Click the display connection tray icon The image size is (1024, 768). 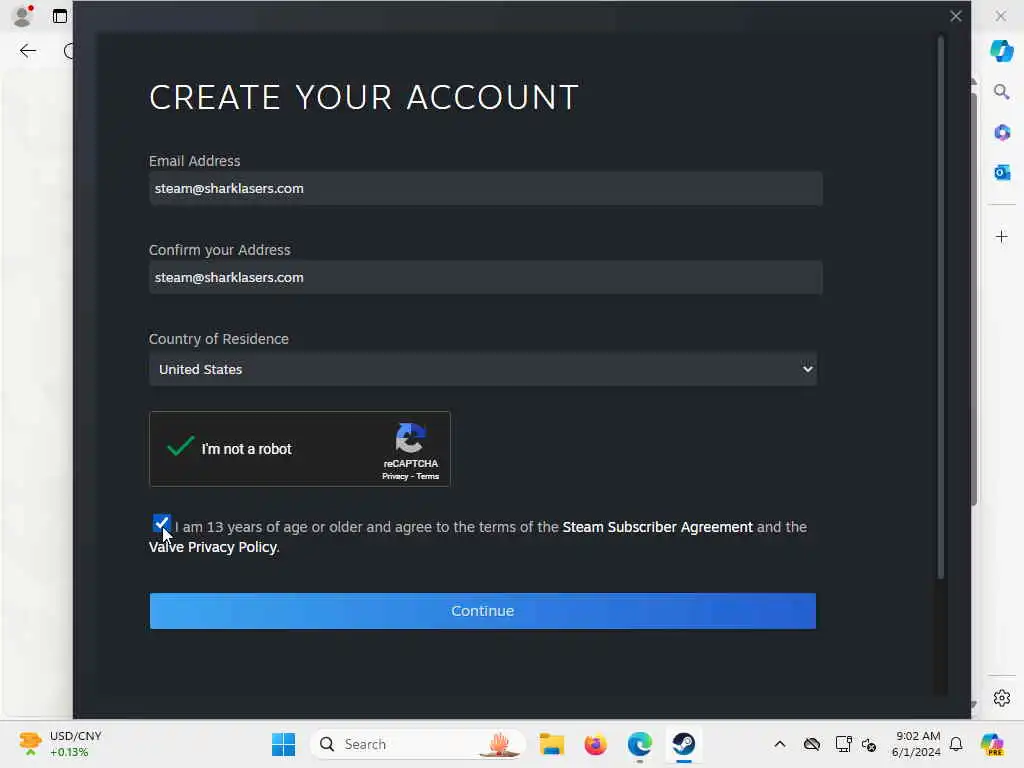point(843,744)
